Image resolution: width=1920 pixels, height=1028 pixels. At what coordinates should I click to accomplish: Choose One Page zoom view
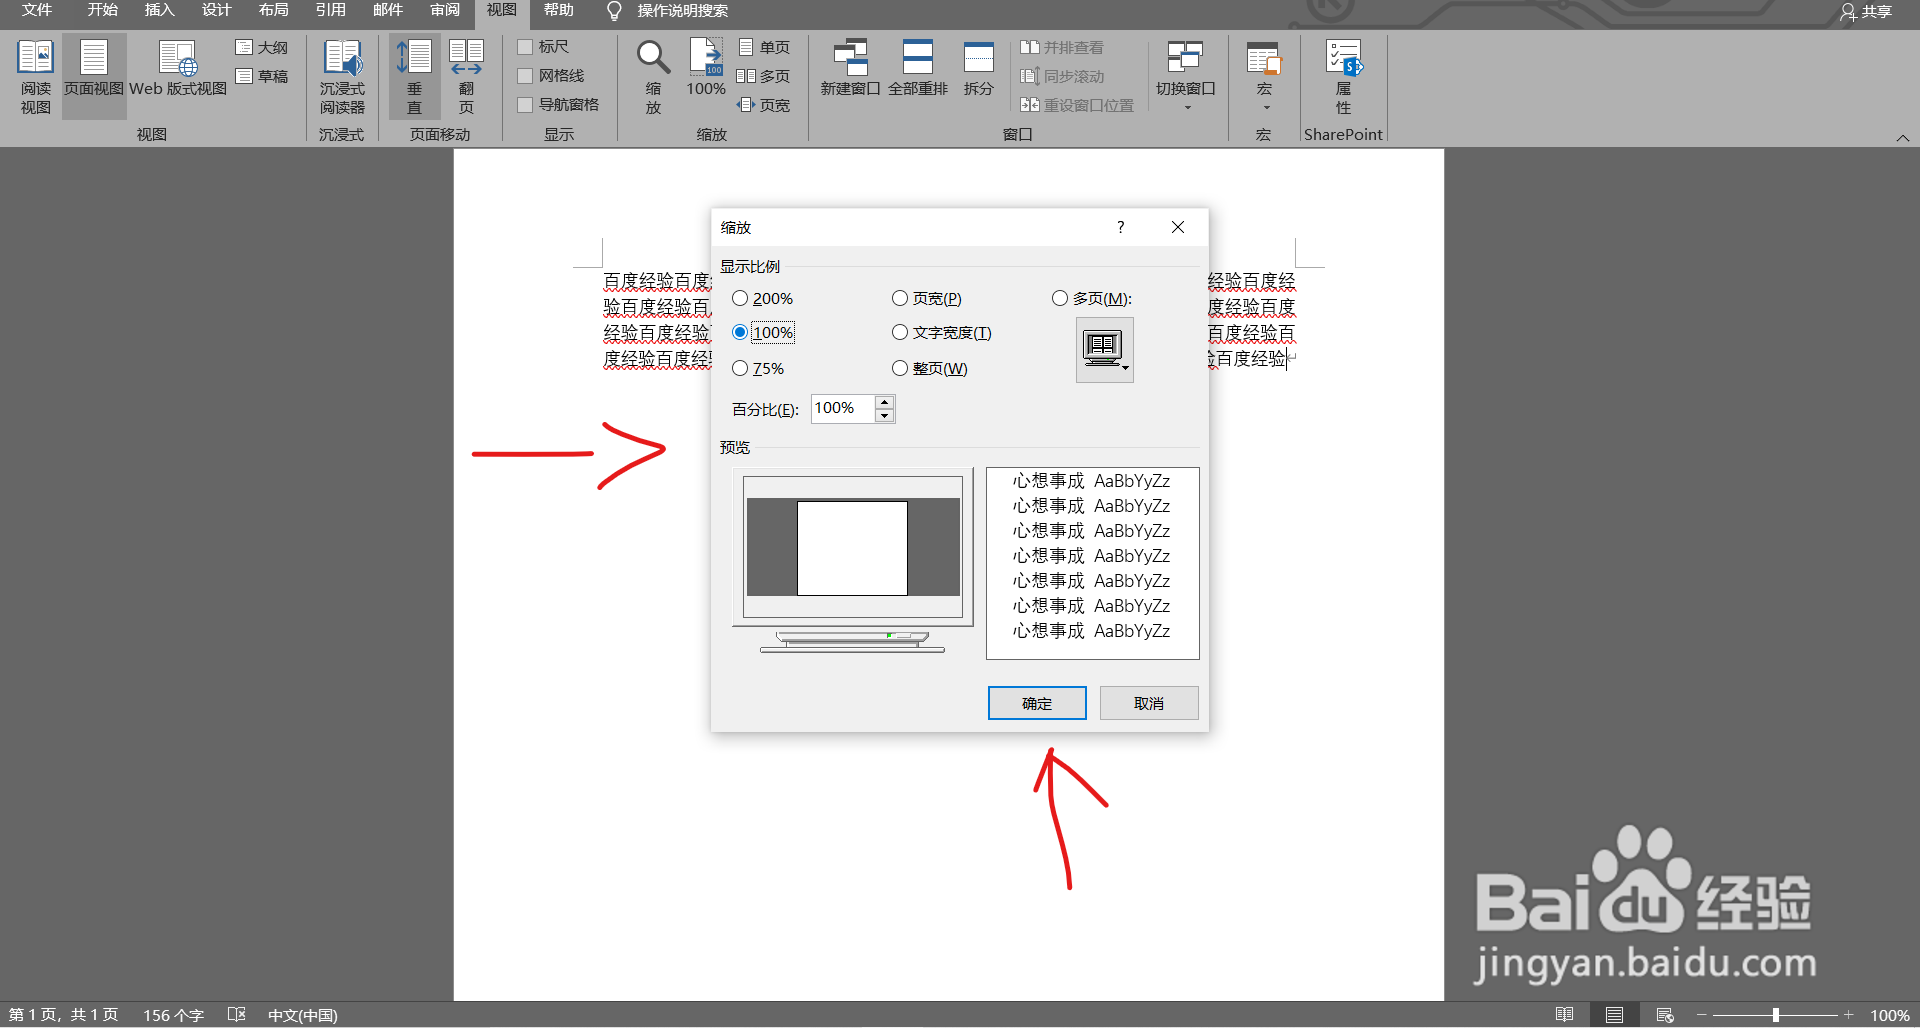point(764,47)
